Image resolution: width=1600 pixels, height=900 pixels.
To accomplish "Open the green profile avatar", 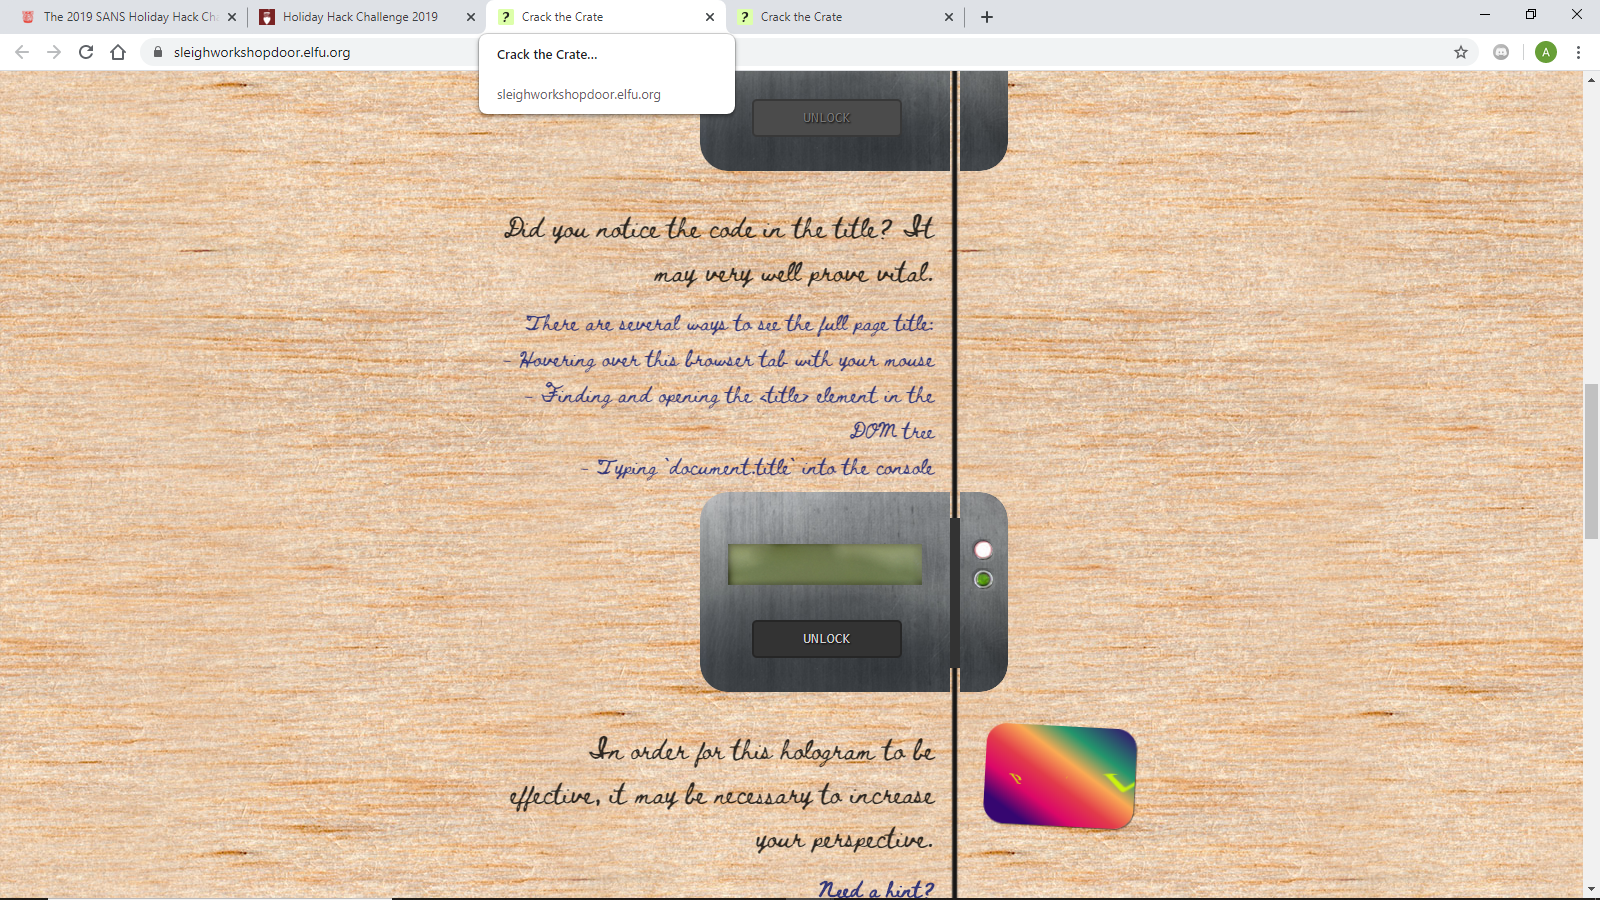I will coord(1546,52).
